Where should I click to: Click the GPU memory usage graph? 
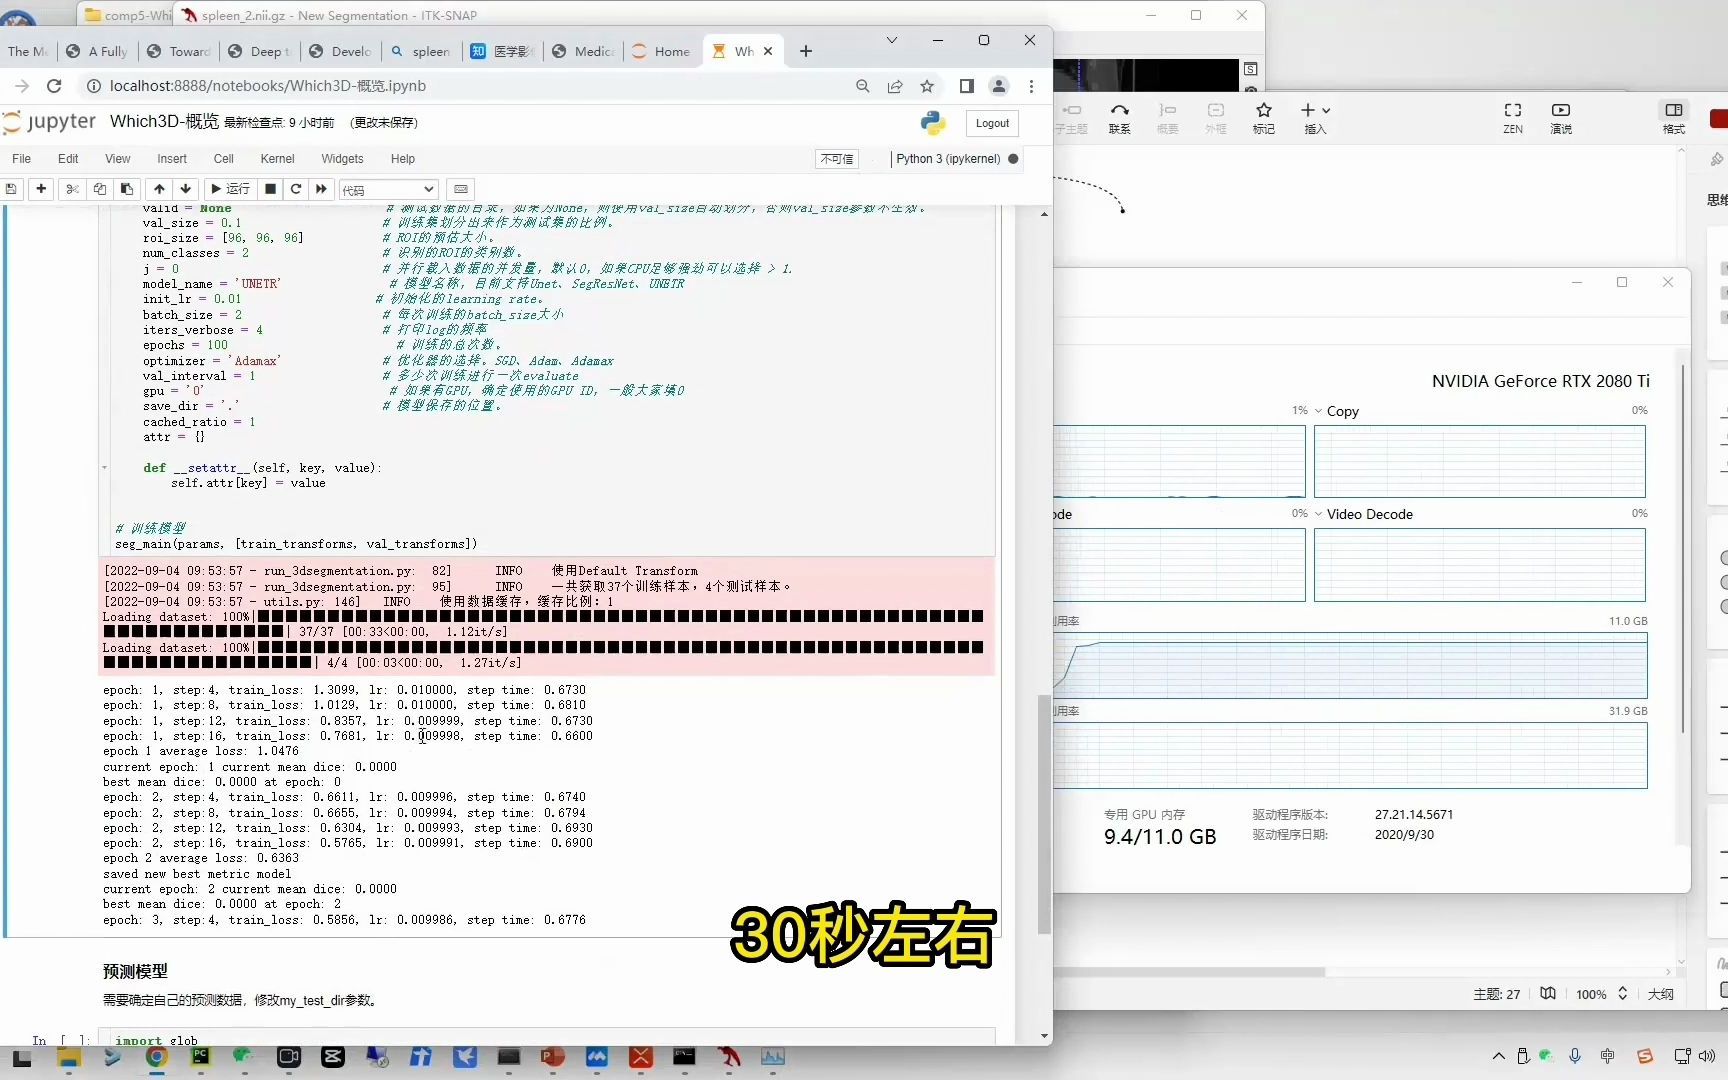(x=1350, y=665)
